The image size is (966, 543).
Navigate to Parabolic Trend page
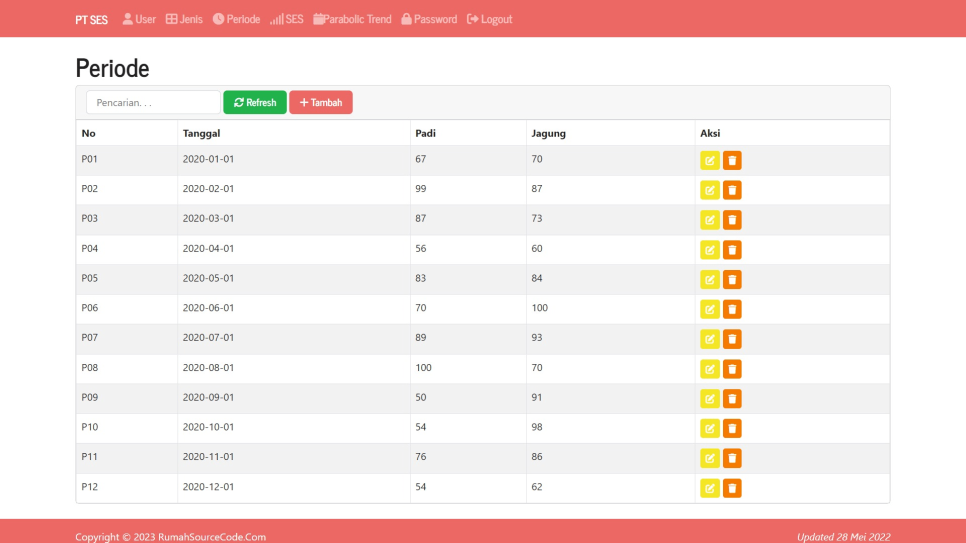(352, 19)
